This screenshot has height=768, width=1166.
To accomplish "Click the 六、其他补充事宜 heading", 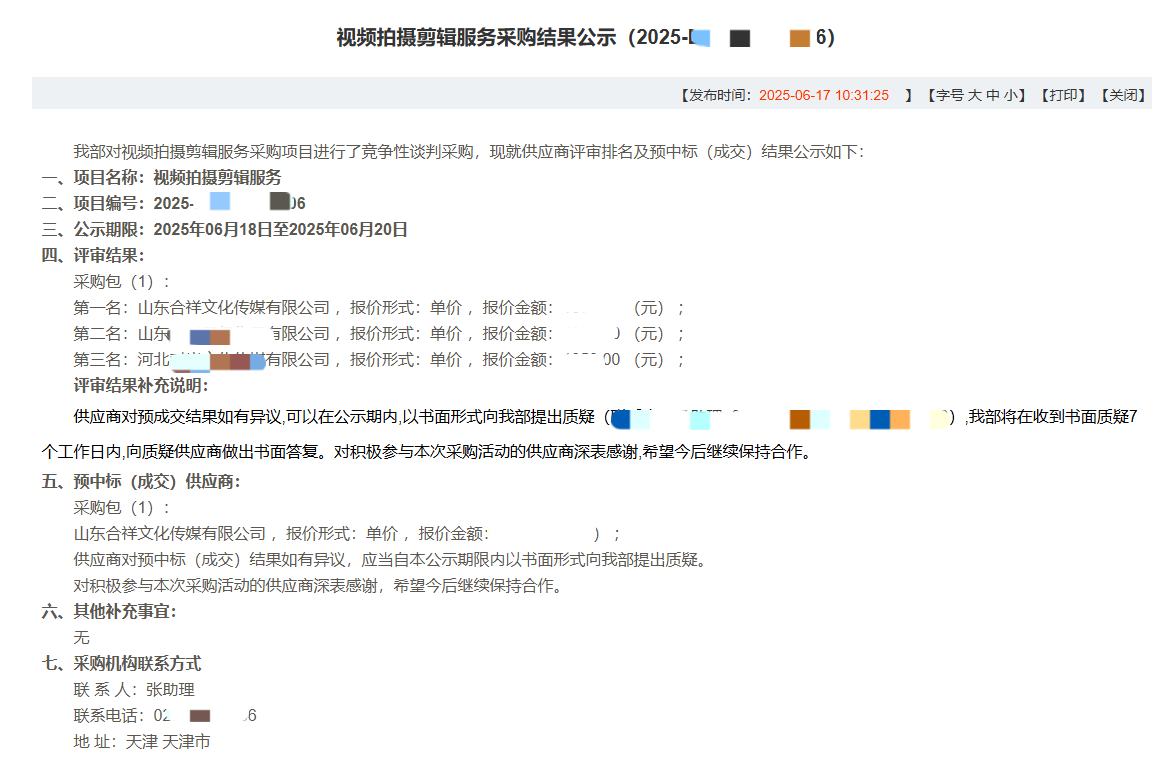I will tap(109, 612).
